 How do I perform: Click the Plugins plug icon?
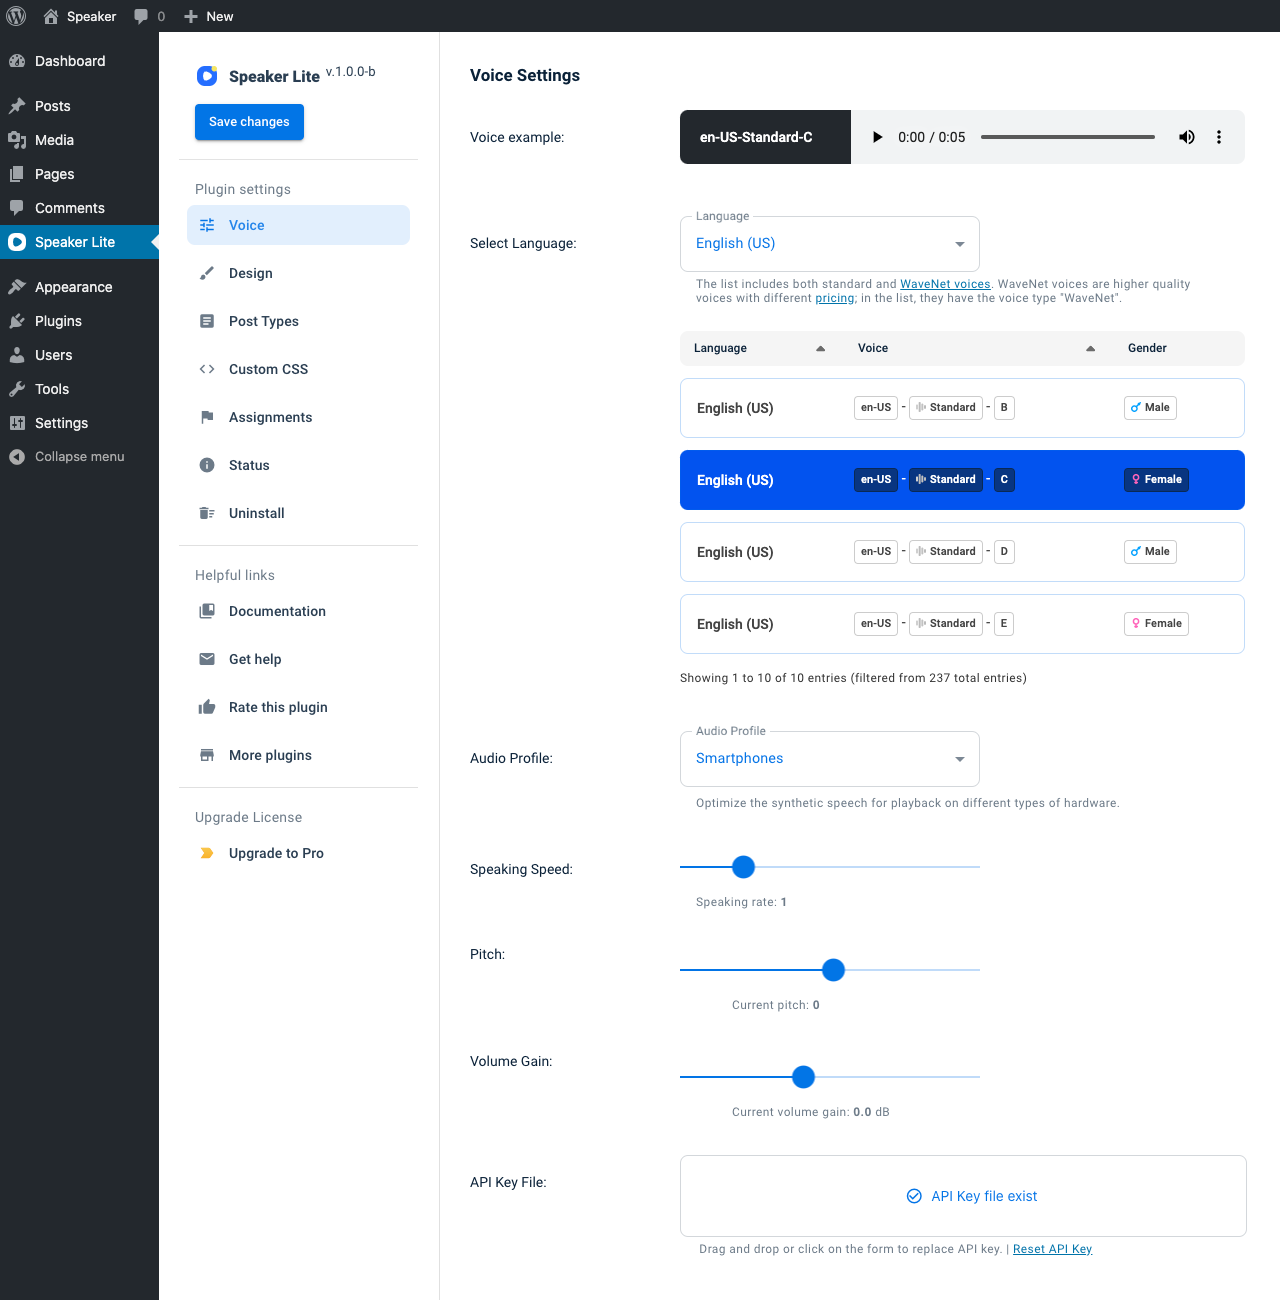coord(17,321)
